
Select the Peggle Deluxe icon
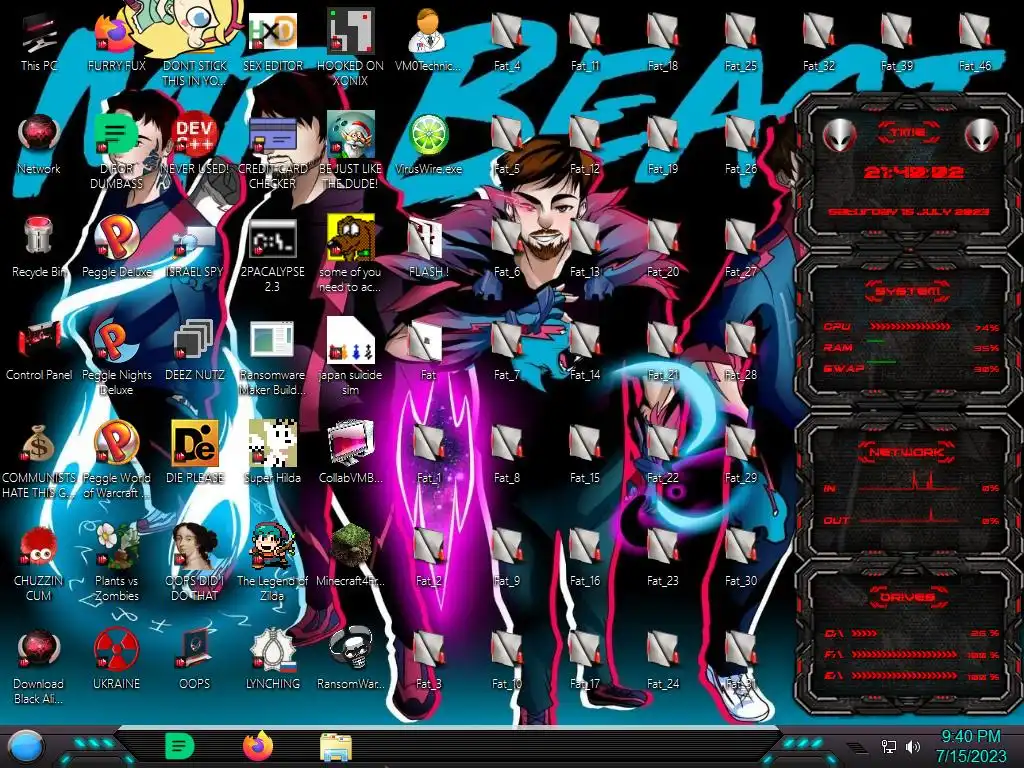[x=116, y=248]
